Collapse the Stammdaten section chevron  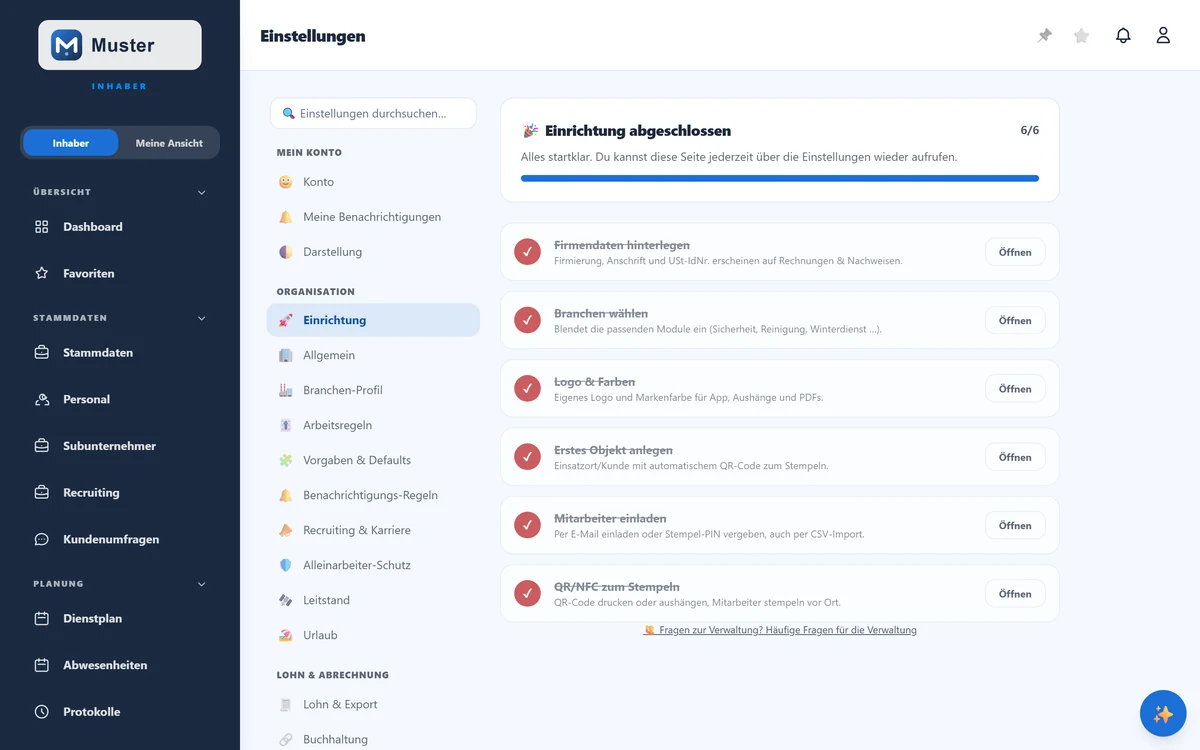pos(201,318)
